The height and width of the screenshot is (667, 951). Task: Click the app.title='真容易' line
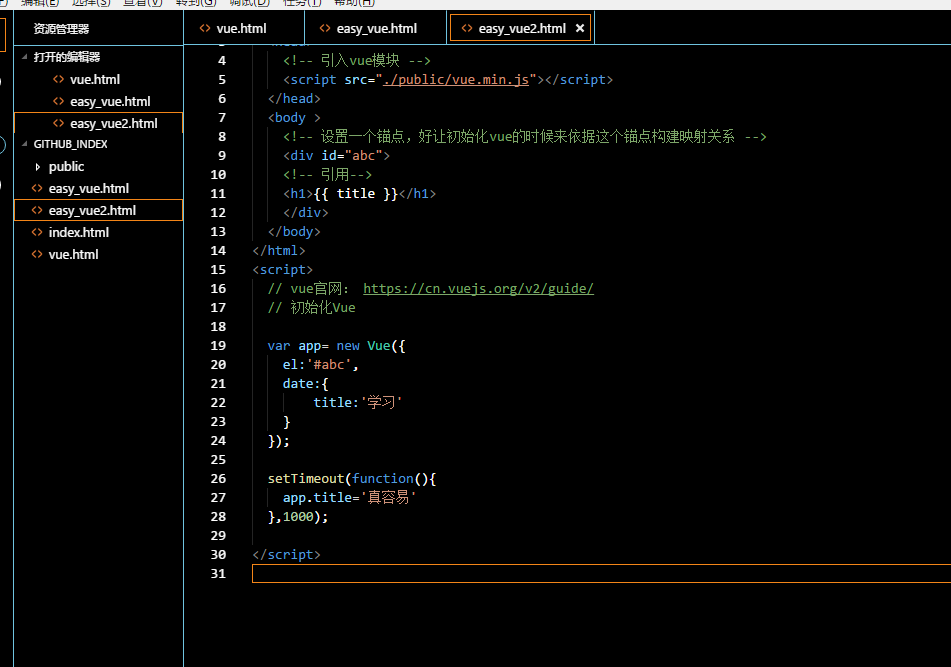point(349,498)
